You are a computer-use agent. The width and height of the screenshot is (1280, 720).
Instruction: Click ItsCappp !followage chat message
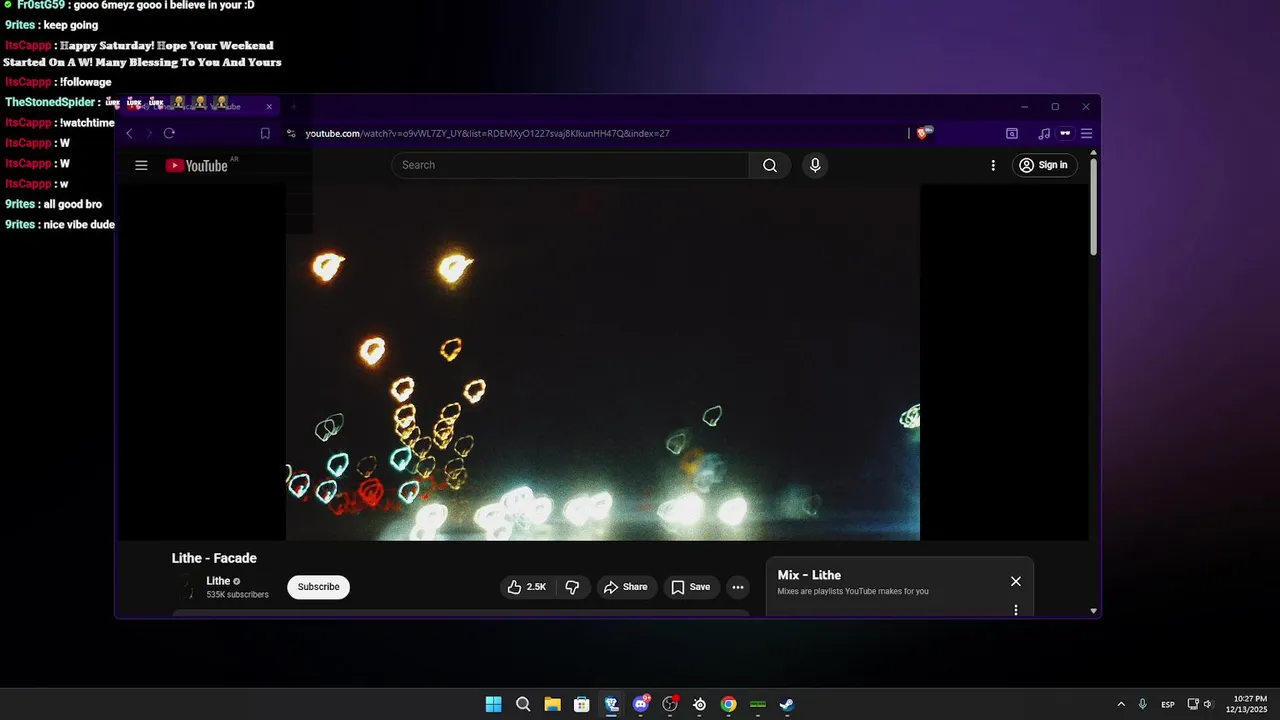click(58, 82)
